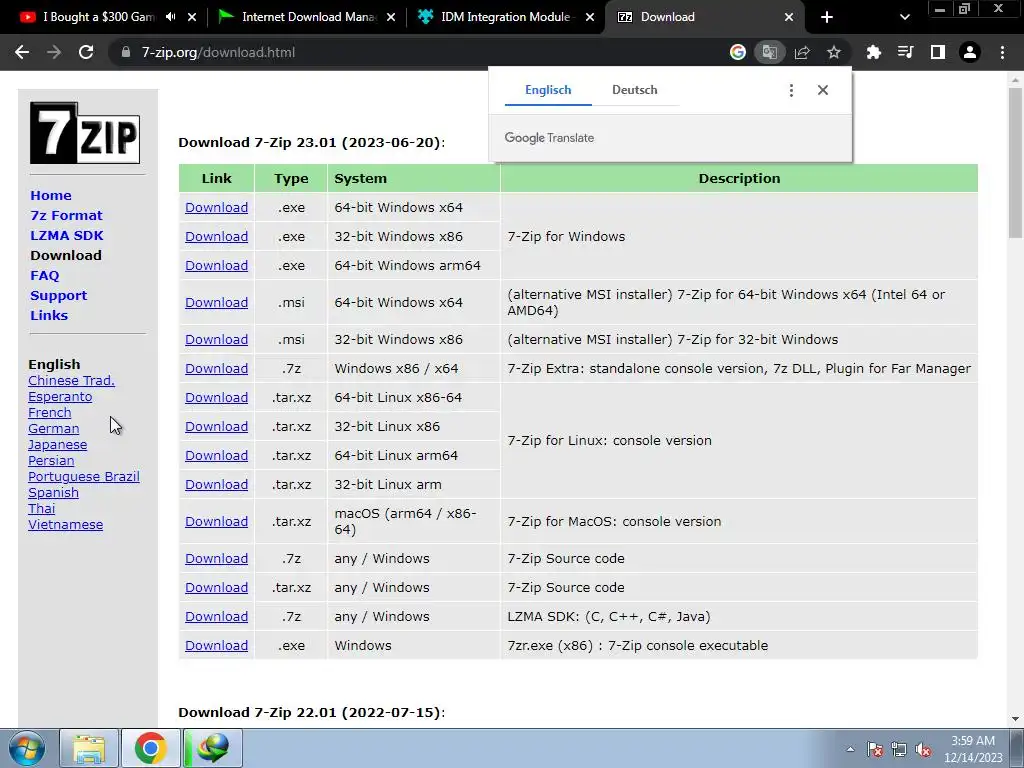Open the 7z Format link
The width and height of the screenshot is (1024, 768).
click(66, 216)
